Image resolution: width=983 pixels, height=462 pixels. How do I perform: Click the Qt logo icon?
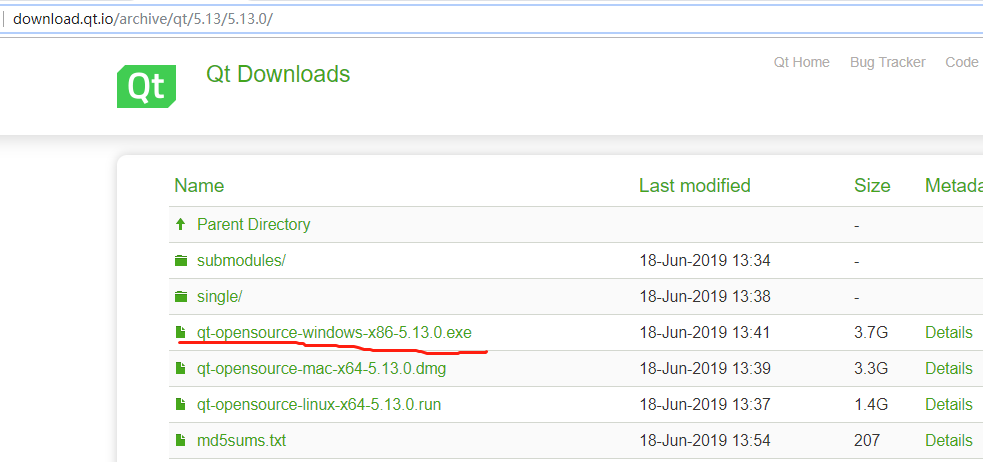point(147,86)
